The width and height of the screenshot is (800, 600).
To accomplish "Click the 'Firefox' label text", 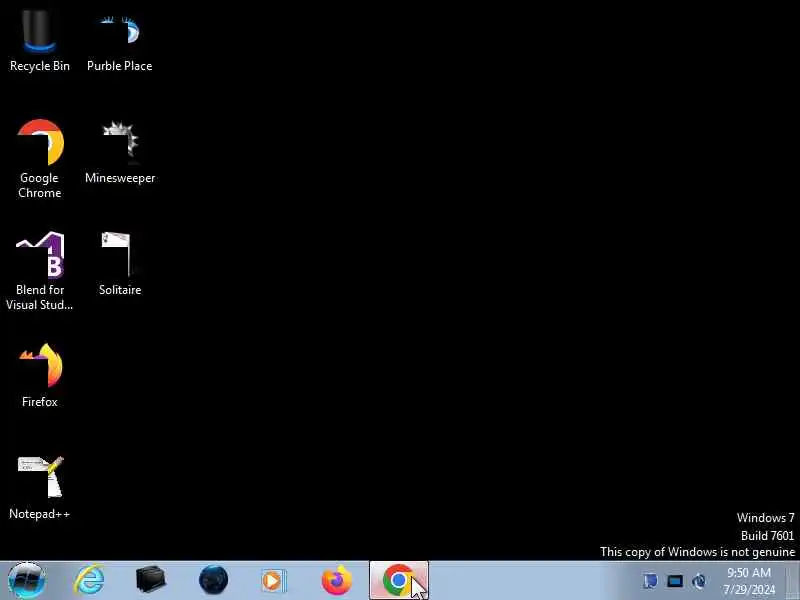I will pyautogui.click(x=39, y=402).
